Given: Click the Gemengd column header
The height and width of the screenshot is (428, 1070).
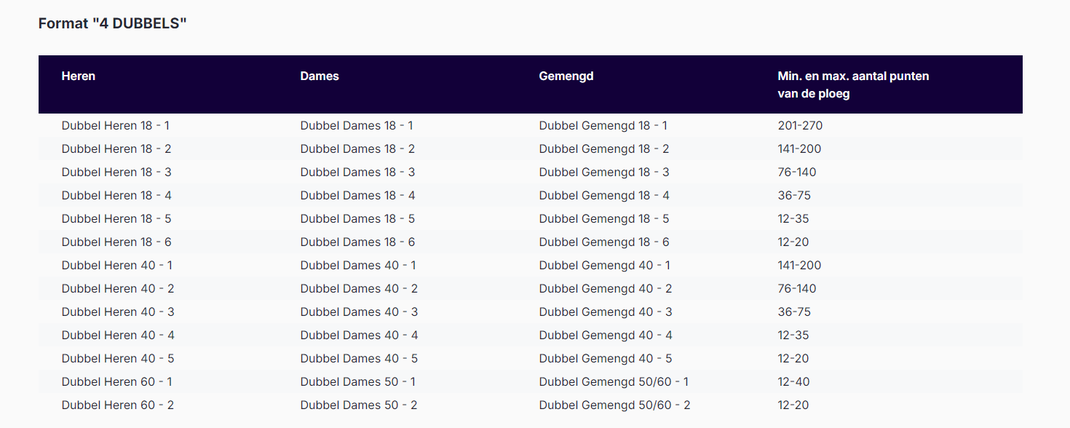Looking at the screenshot, I should [x=566, y=76].
